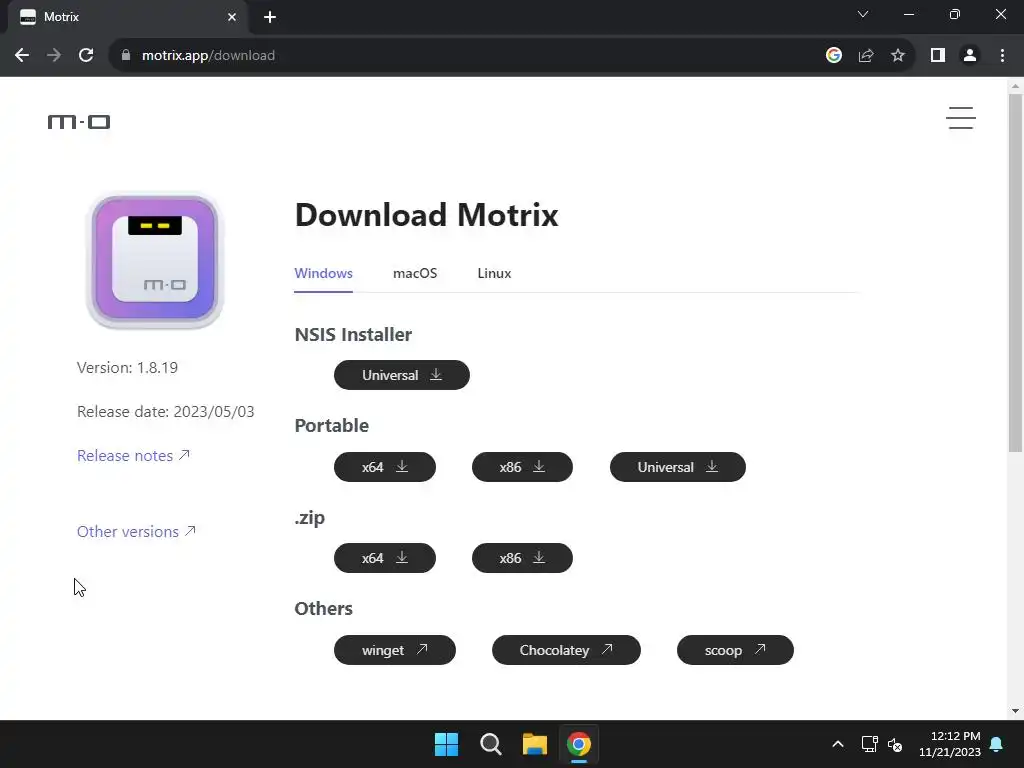The image size is (1024, 768).
Task: Open the Chocolatey package link
Action: pos(566,650)
